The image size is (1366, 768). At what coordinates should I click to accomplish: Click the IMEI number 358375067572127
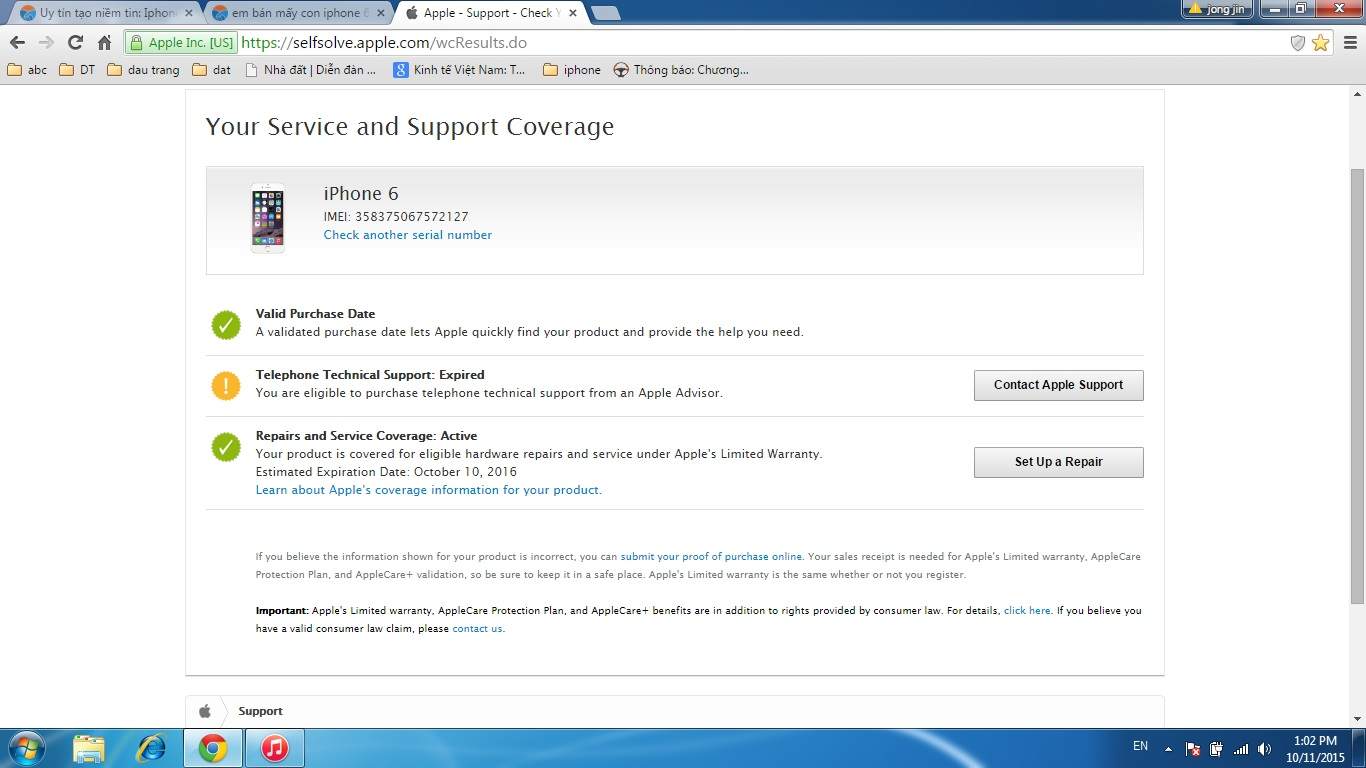(x=411, y=217)
